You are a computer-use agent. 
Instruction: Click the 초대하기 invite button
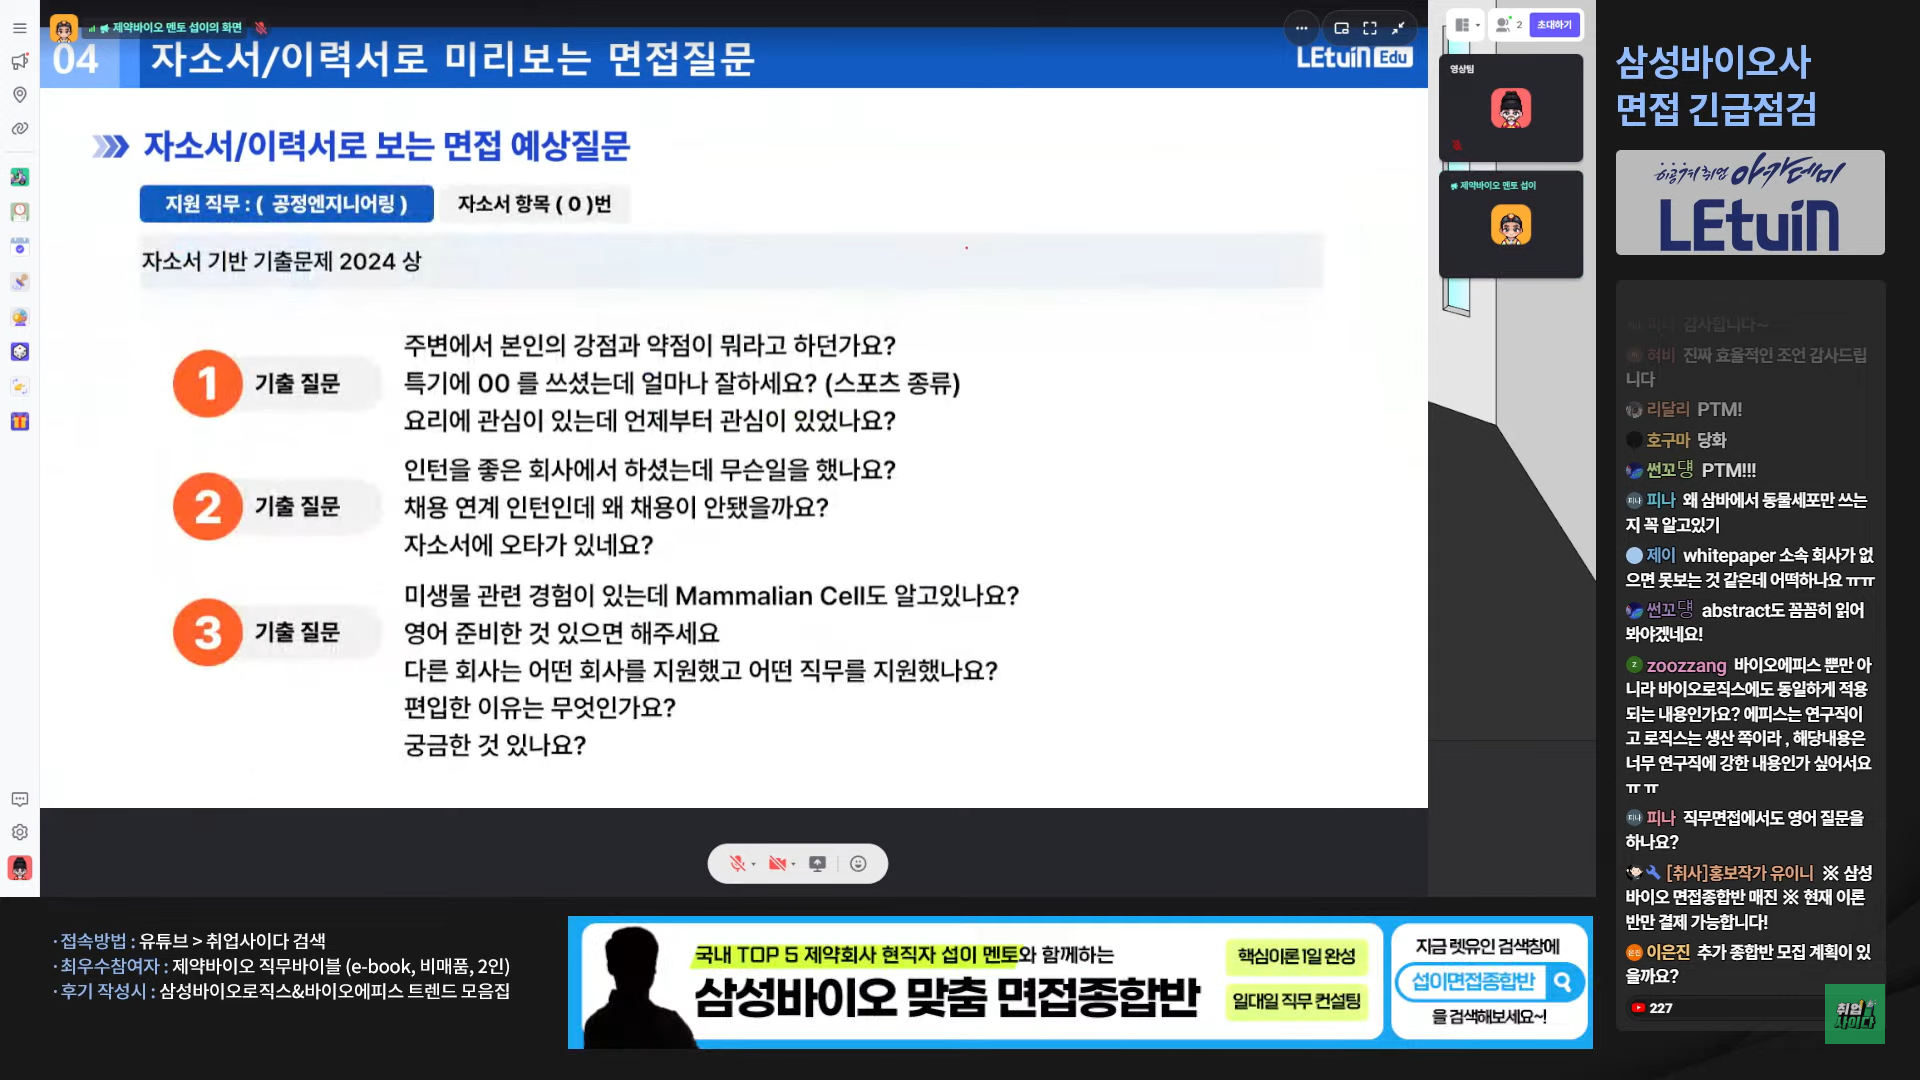[x=1554, y=25]
